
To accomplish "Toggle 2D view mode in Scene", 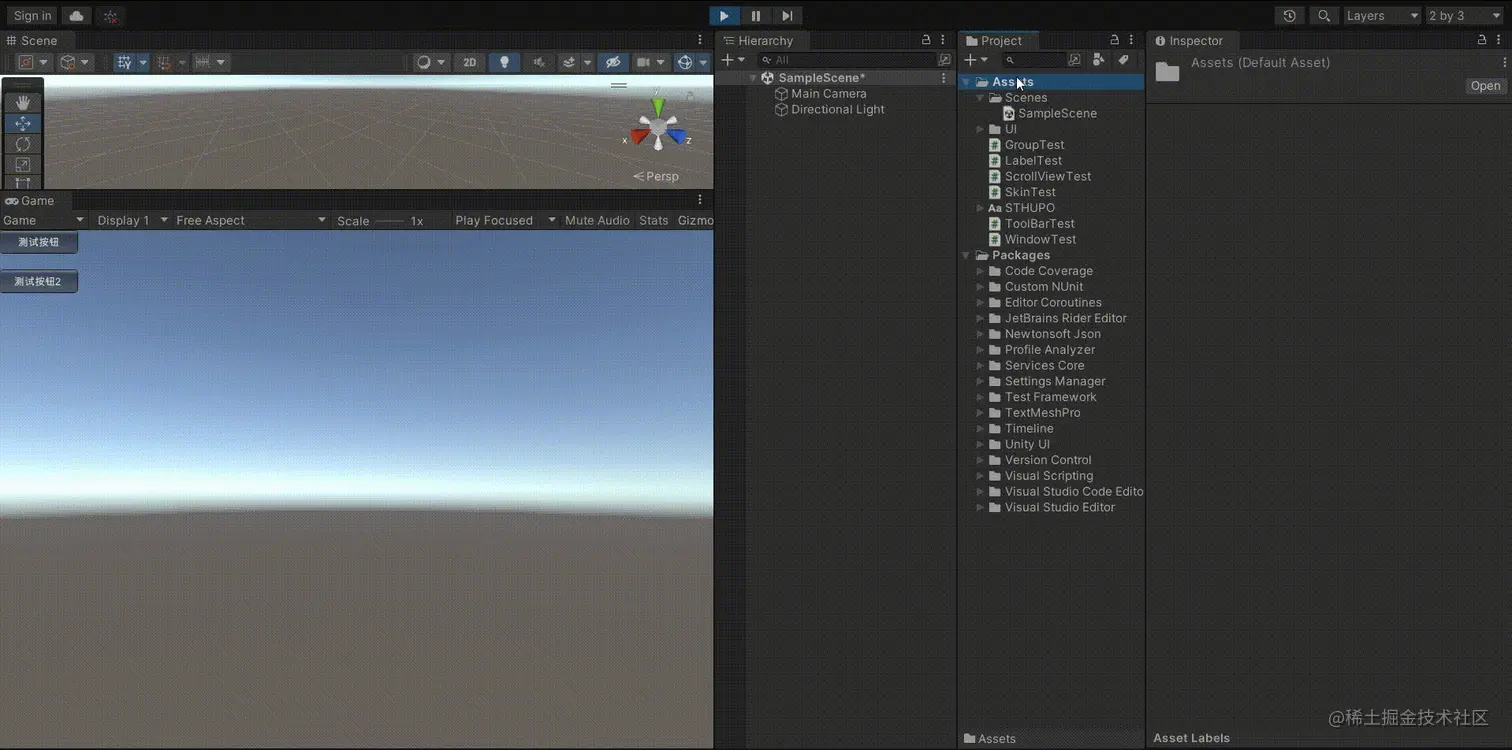I will [x=469, y=62].
